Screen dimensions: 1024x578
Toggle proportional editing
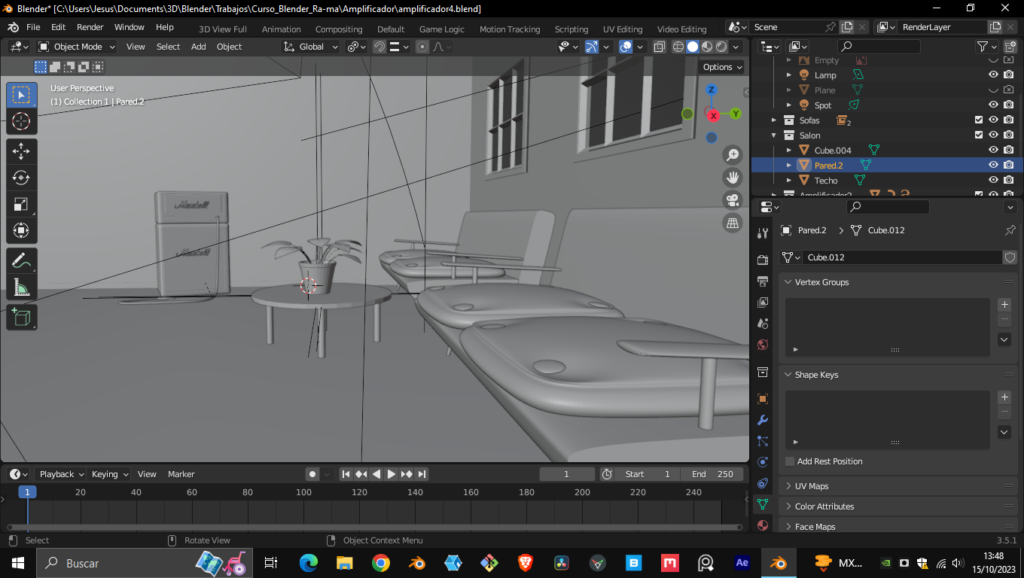[422, 47]
